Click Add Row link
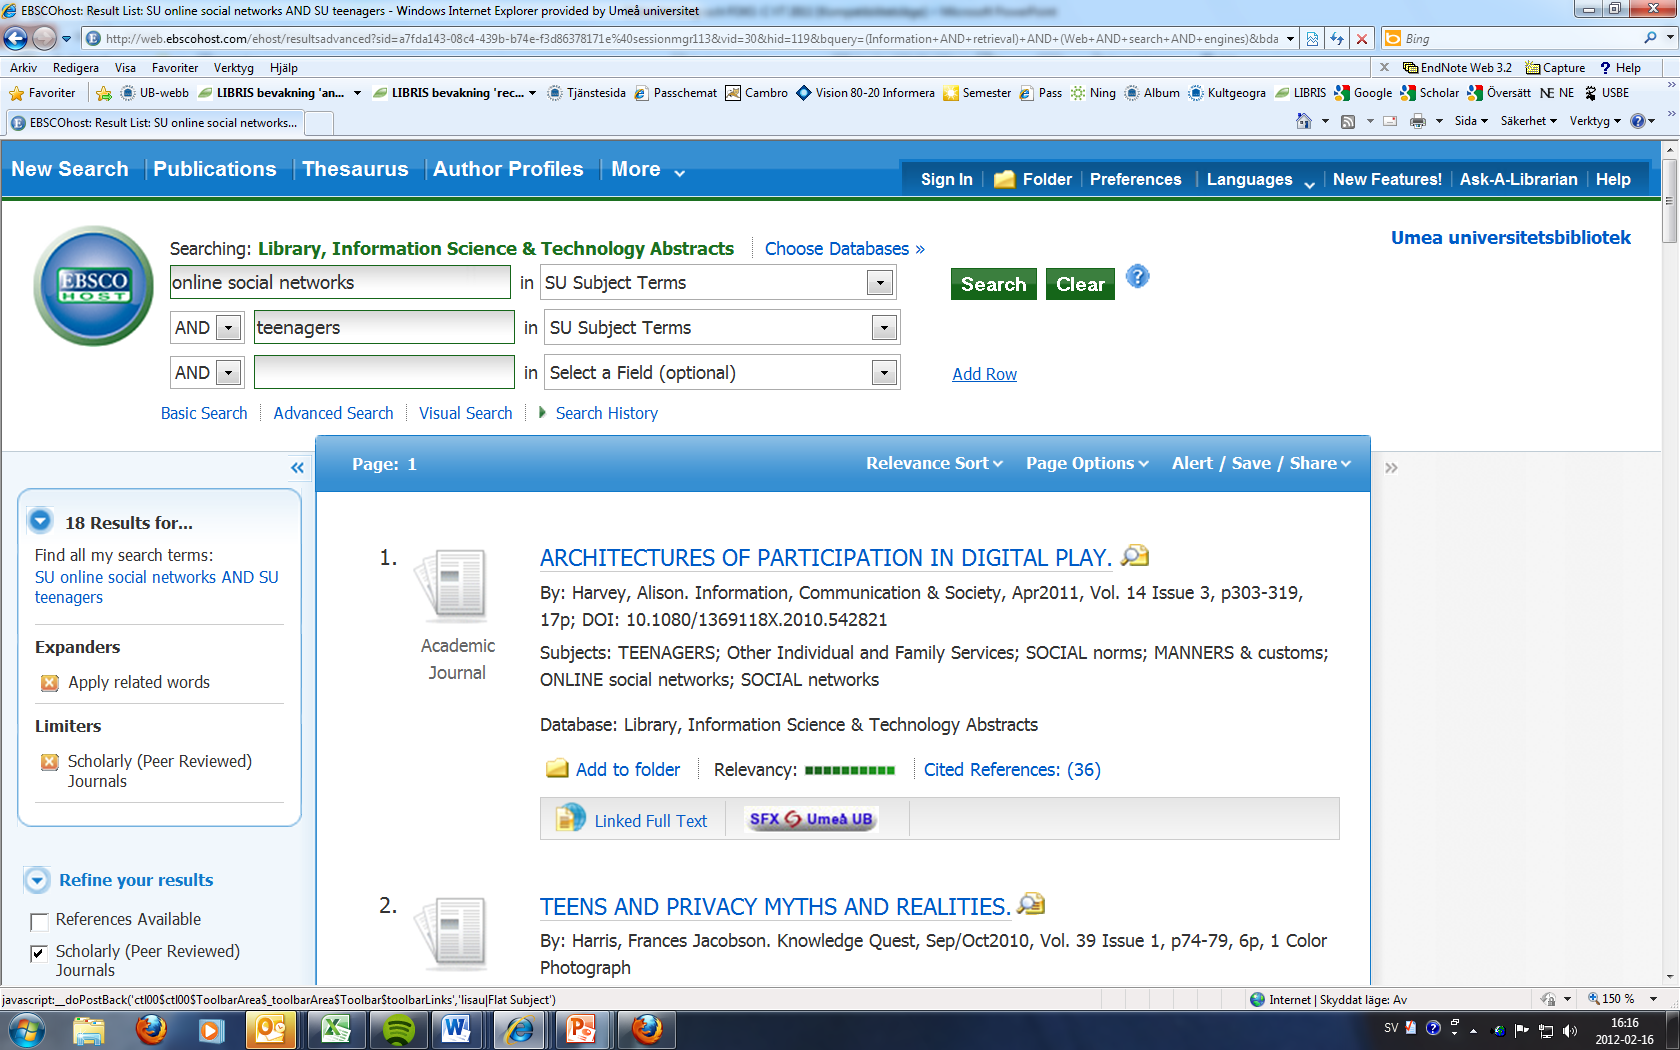Image resolution: width=1680 pixels, height=1050 pixels. point(984,374)
